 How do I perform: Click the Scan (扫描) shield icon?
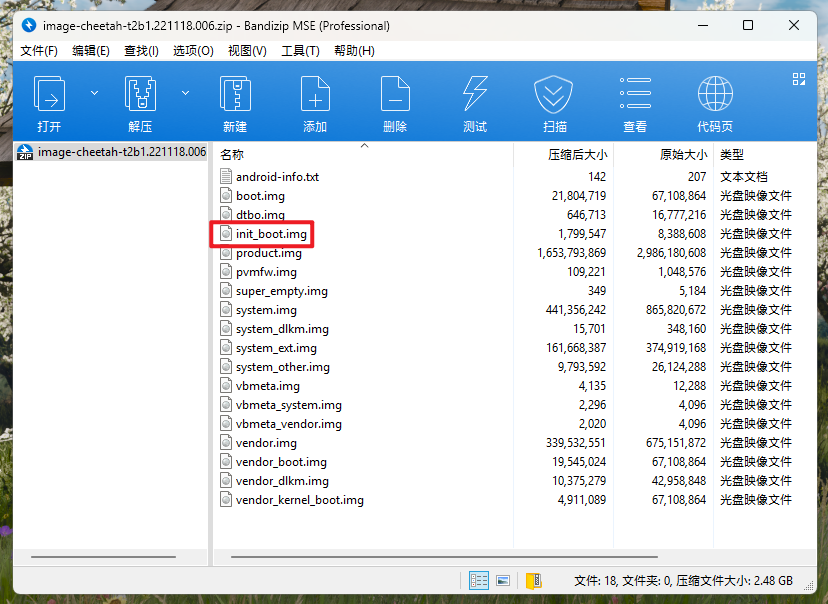tap(553, 94)
